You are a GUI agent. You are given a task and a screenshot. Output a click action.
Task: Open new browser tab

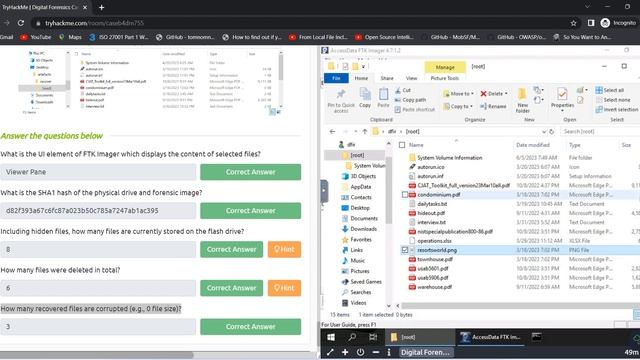click(101, 7)
